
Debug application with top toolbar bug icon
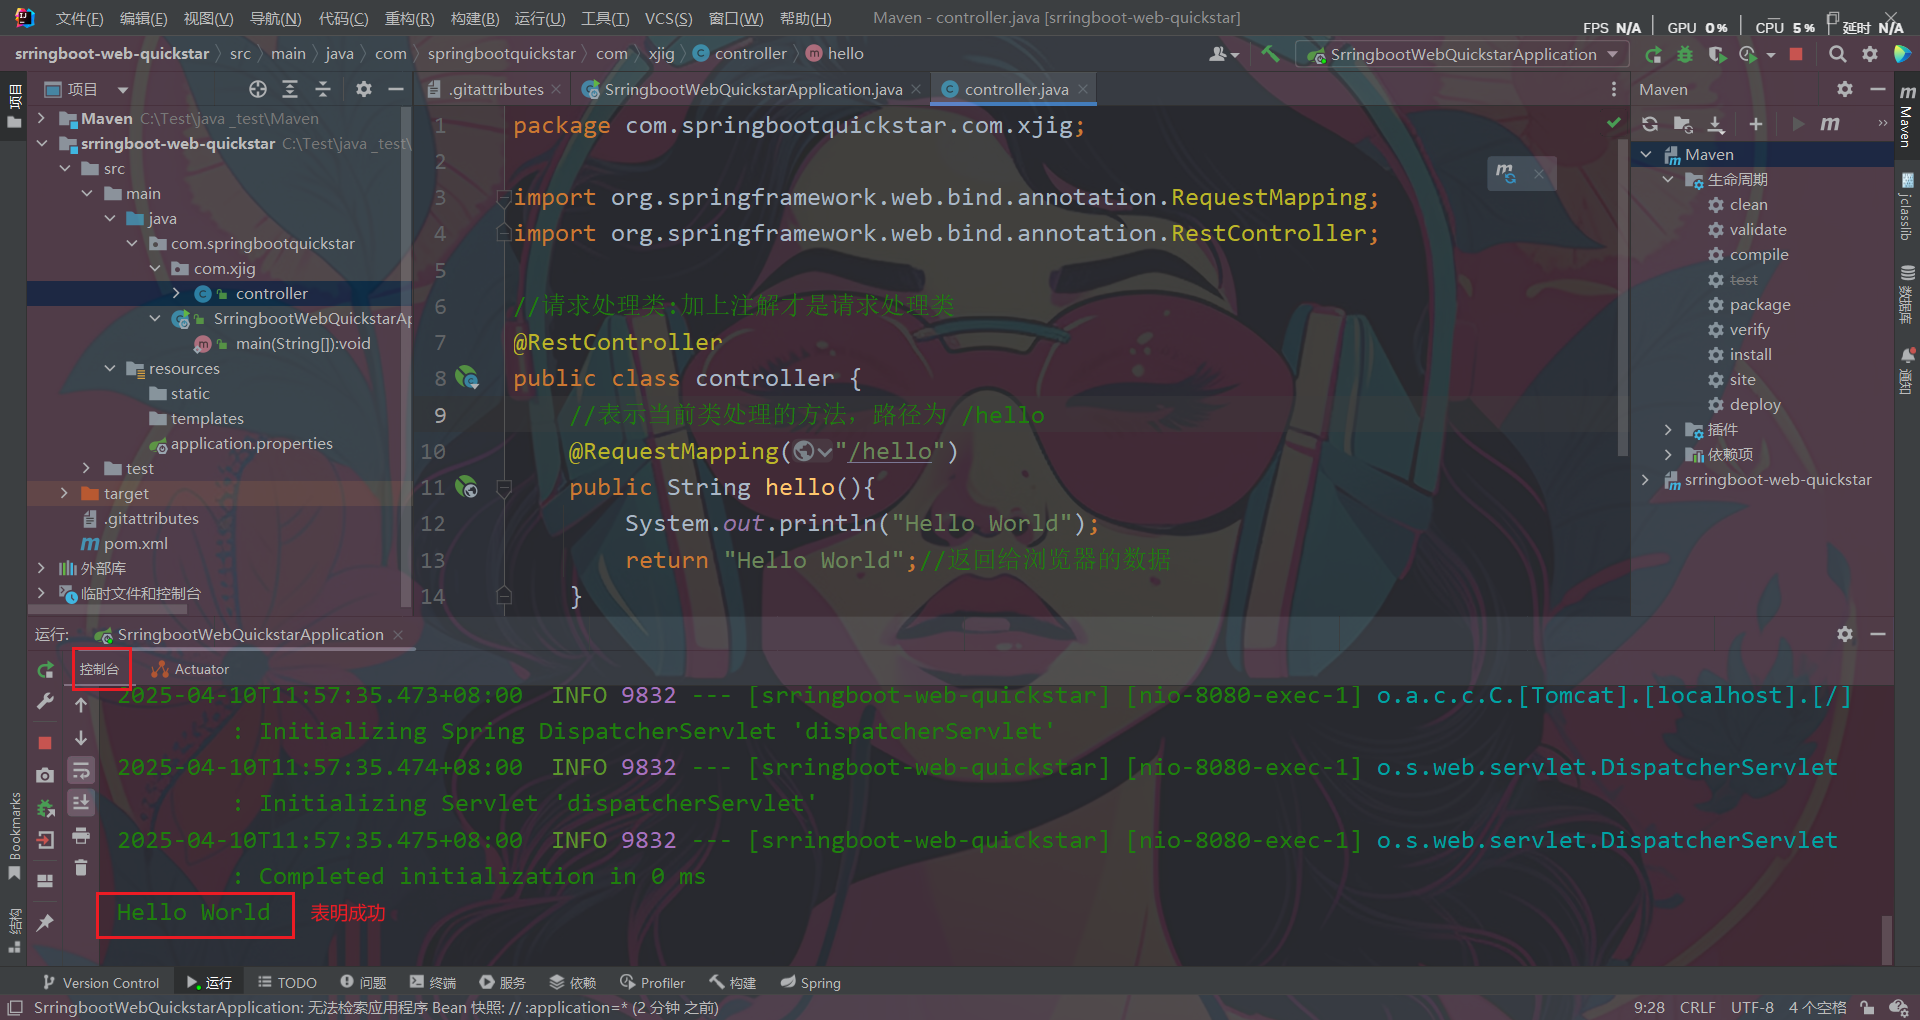click(x=1685, y=54)
